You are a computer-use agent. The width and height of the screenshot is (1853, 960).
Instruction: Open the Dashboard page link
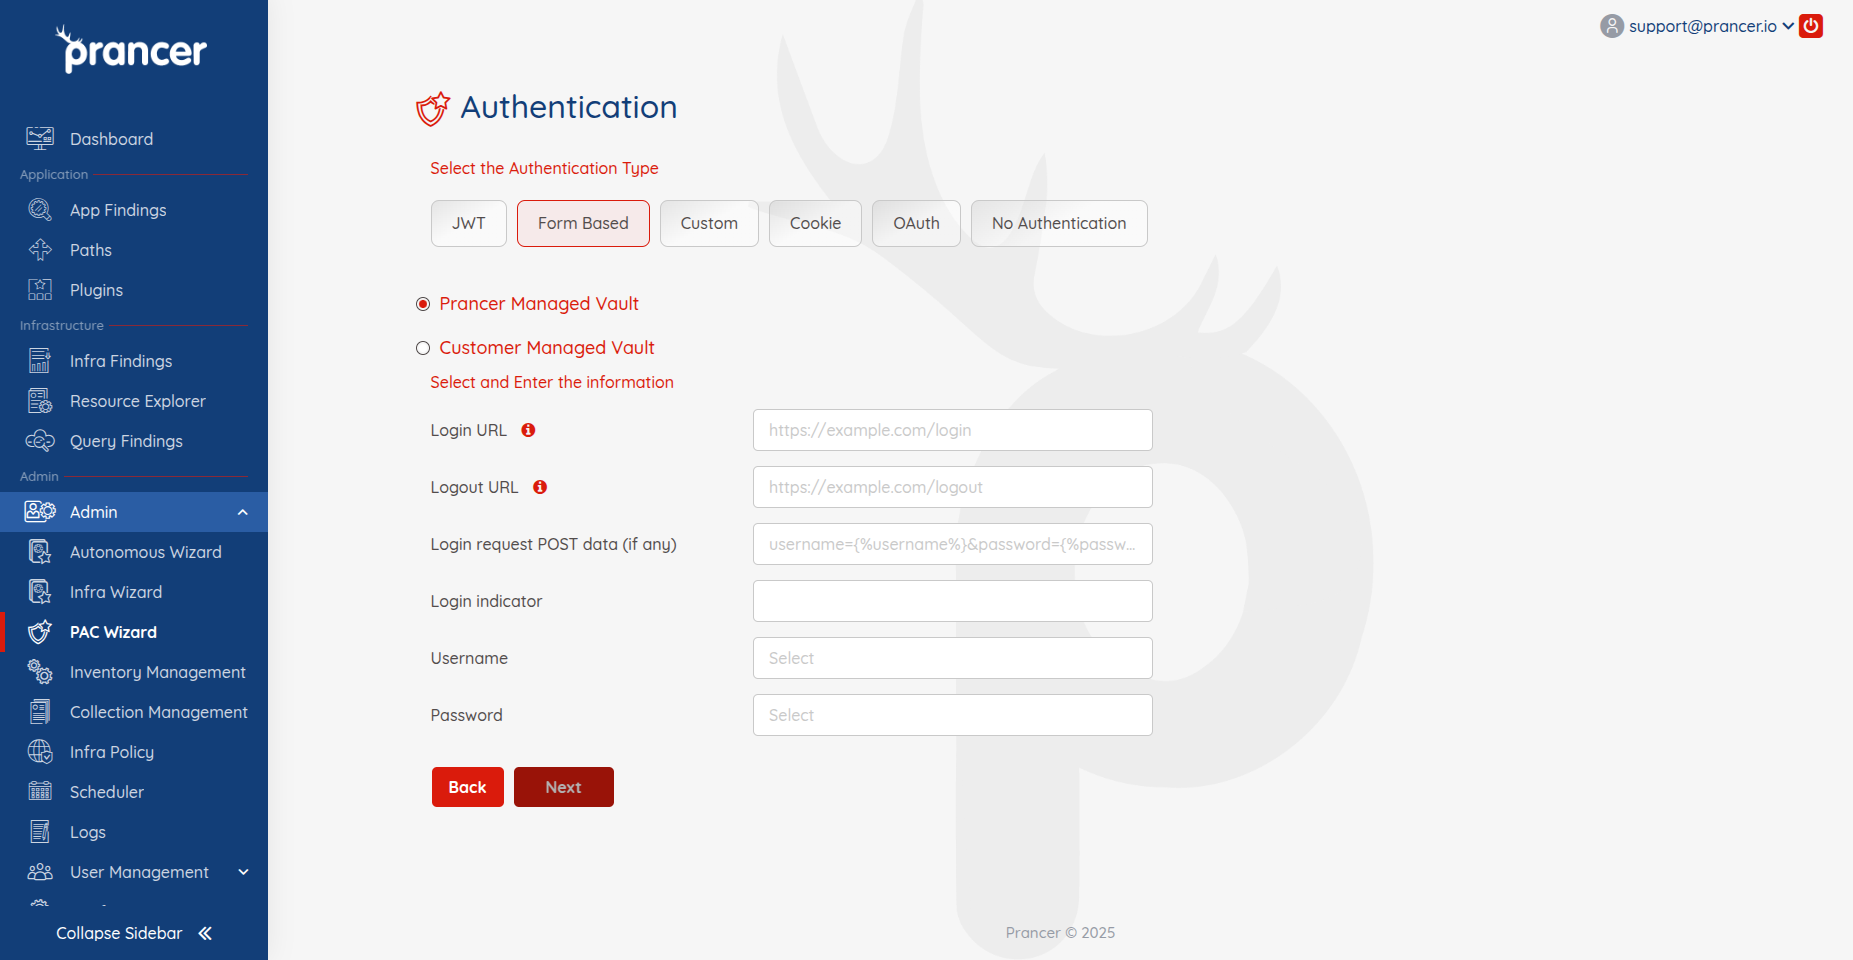pyautogui.click(x=112, y=139)
